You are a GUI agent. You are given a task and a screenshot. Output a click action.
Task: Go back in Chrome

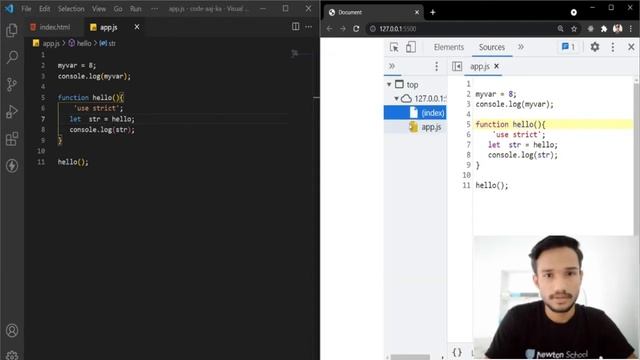coord(329,29)
